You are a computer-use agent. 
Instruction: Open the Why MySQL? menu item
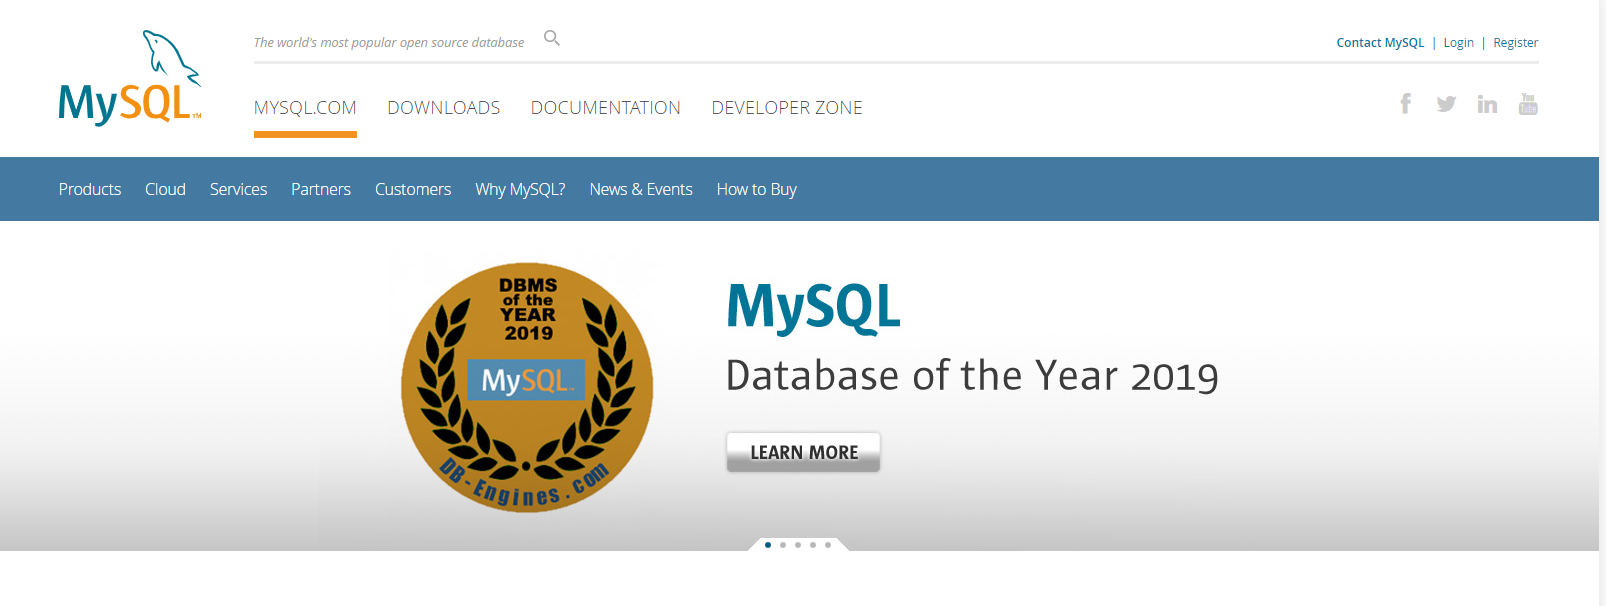point(520,189)
